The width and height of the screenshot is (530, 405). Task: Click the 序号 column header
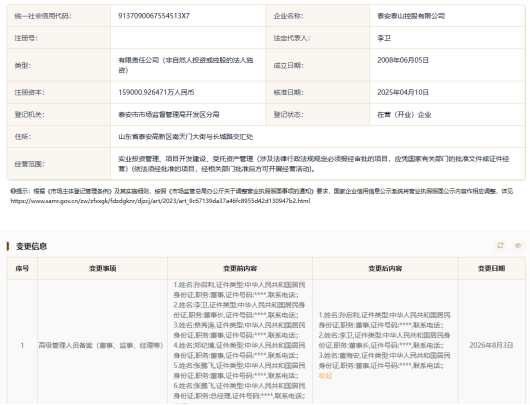pos(22,268)
